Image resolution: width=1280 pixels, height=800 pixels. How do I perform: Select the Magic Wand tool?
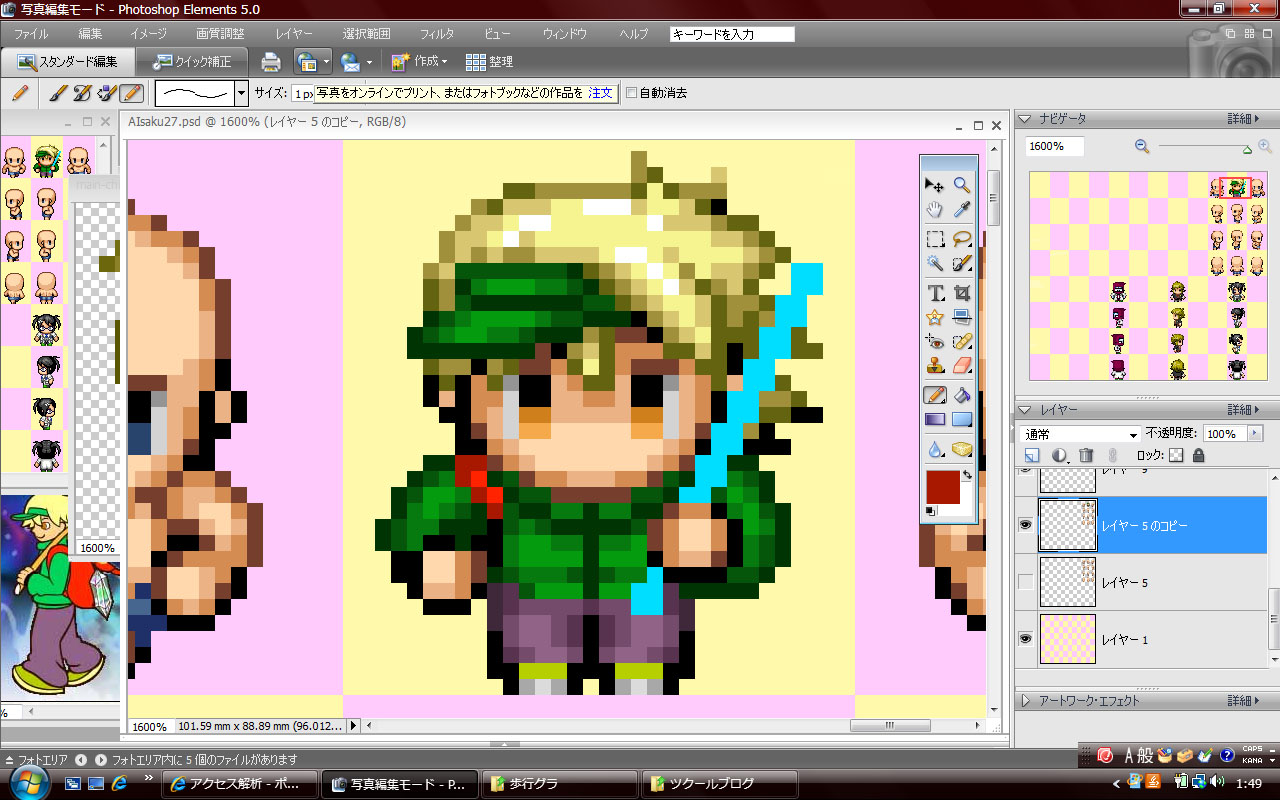click(x=935, y=264)
